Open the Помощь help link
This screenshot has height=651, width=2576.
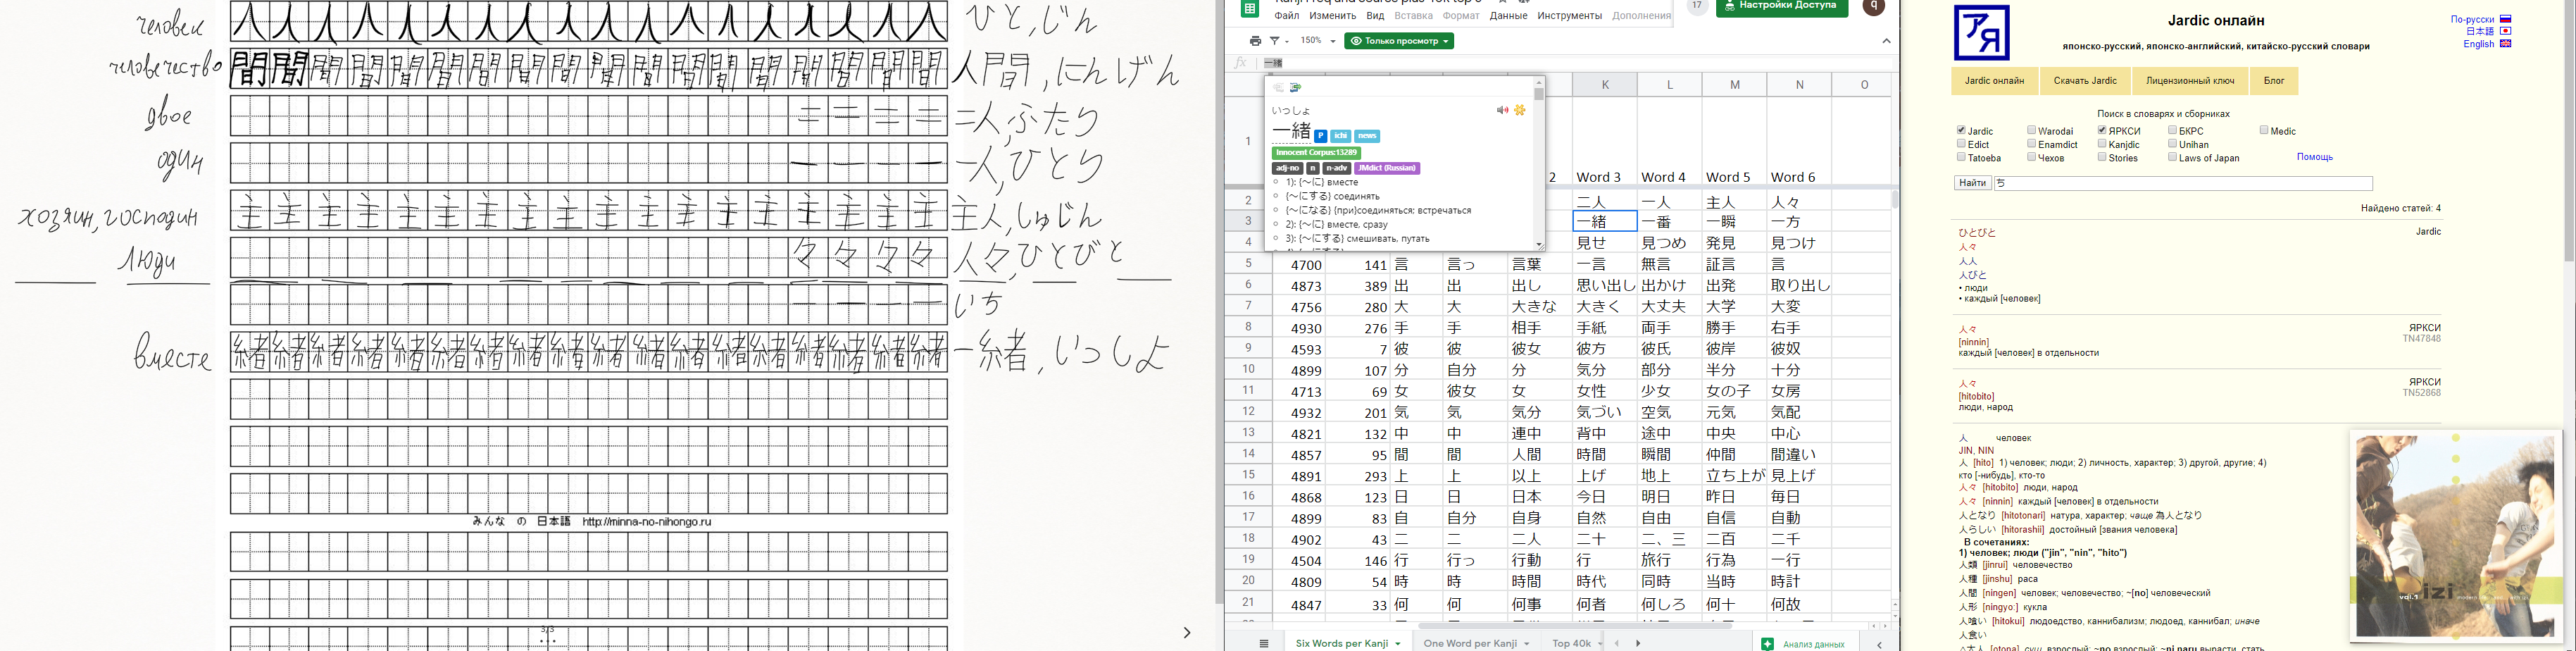click(x=2314, y=157)
